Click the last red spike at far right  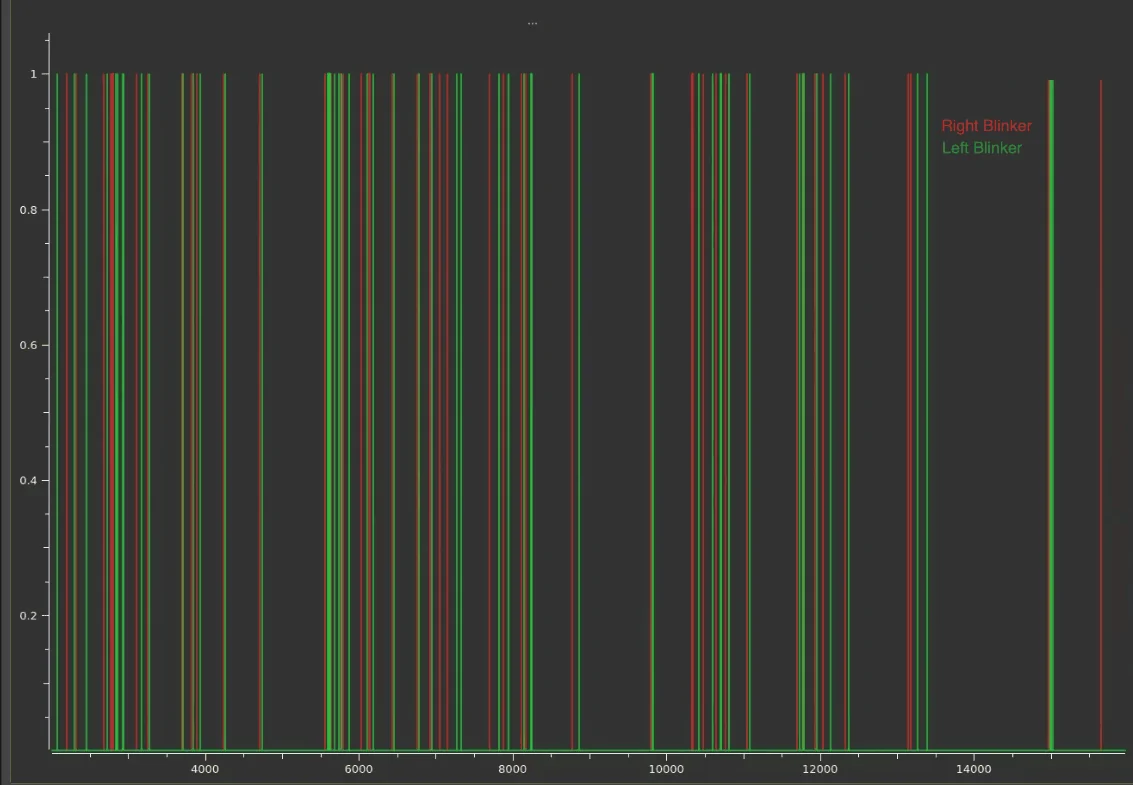(1101, 400)
